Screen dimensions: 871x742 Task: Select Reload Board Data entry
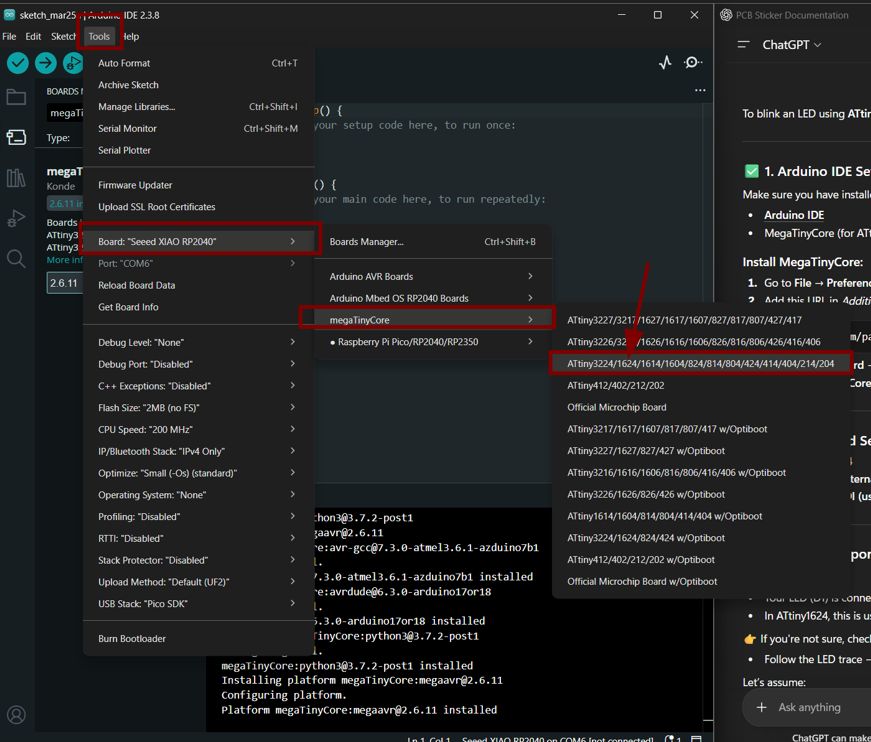[x=198, y=285]
